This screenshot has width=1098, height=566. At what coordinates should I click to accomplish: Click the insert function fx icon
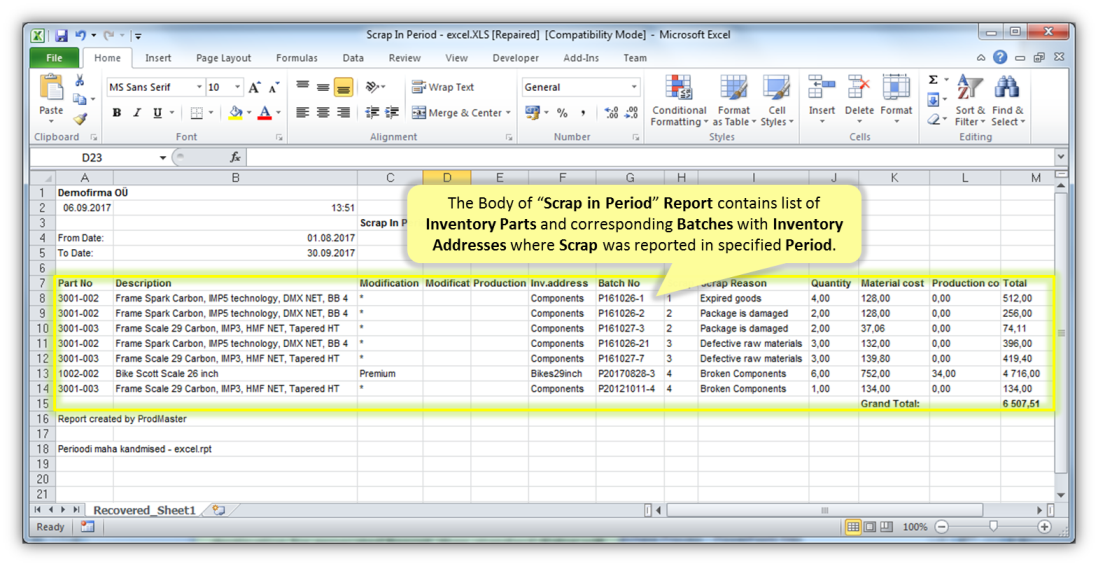(x=235, y=158)
